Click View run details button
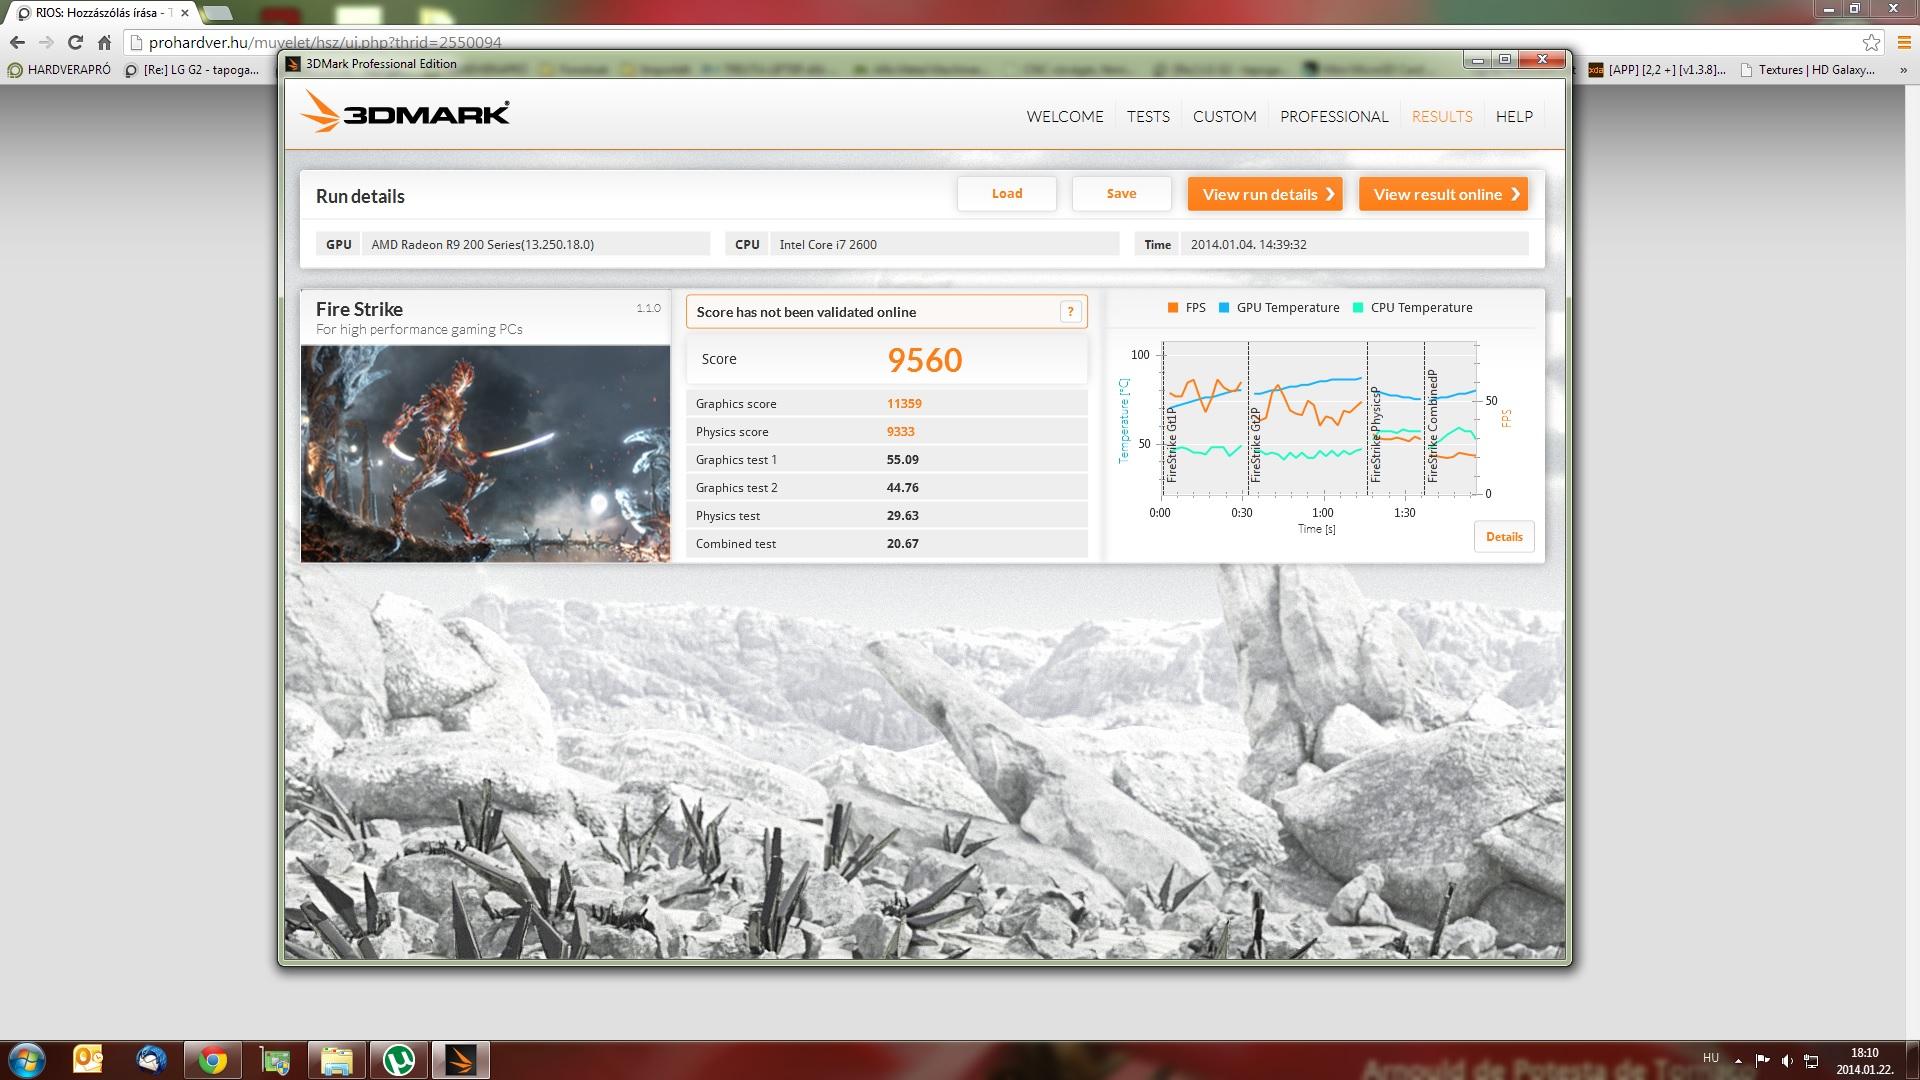Image resolution: width=1920 pixels, height=1080 pixels. [1265, 194]
